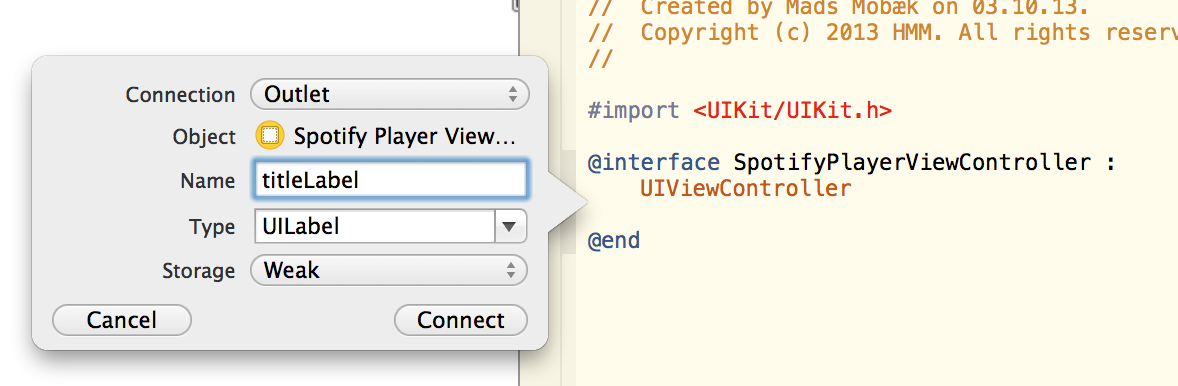Viewport: 1178px width, 386px height.
Task: Cancel the outlet connection popover
Action: coord(122,320)
